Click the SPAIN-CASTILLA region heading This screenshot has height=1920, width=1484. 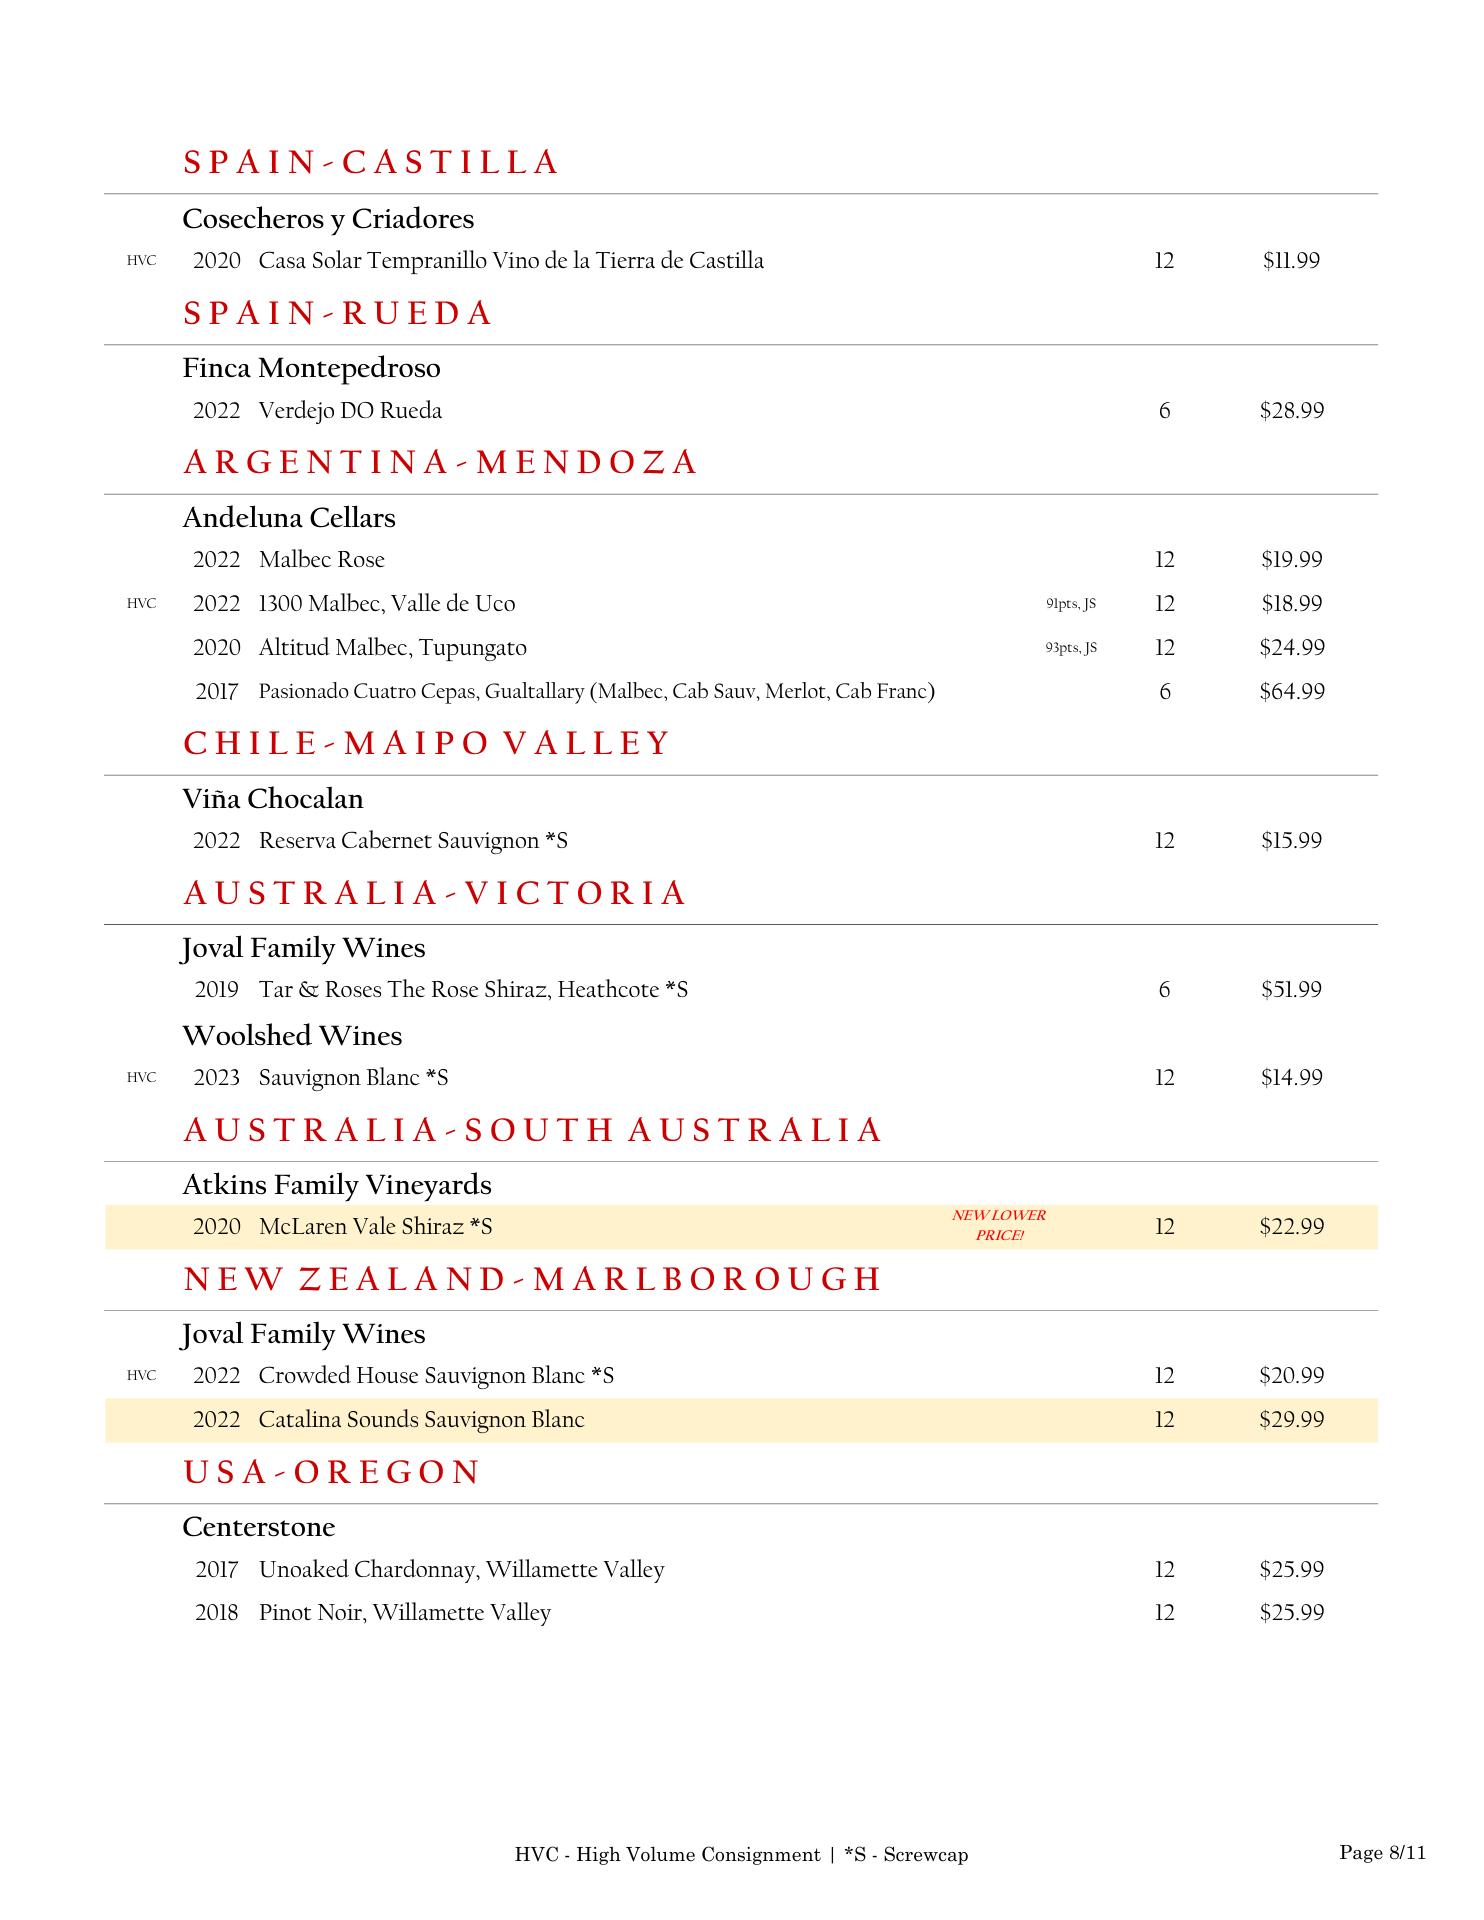tap(371, 163)
